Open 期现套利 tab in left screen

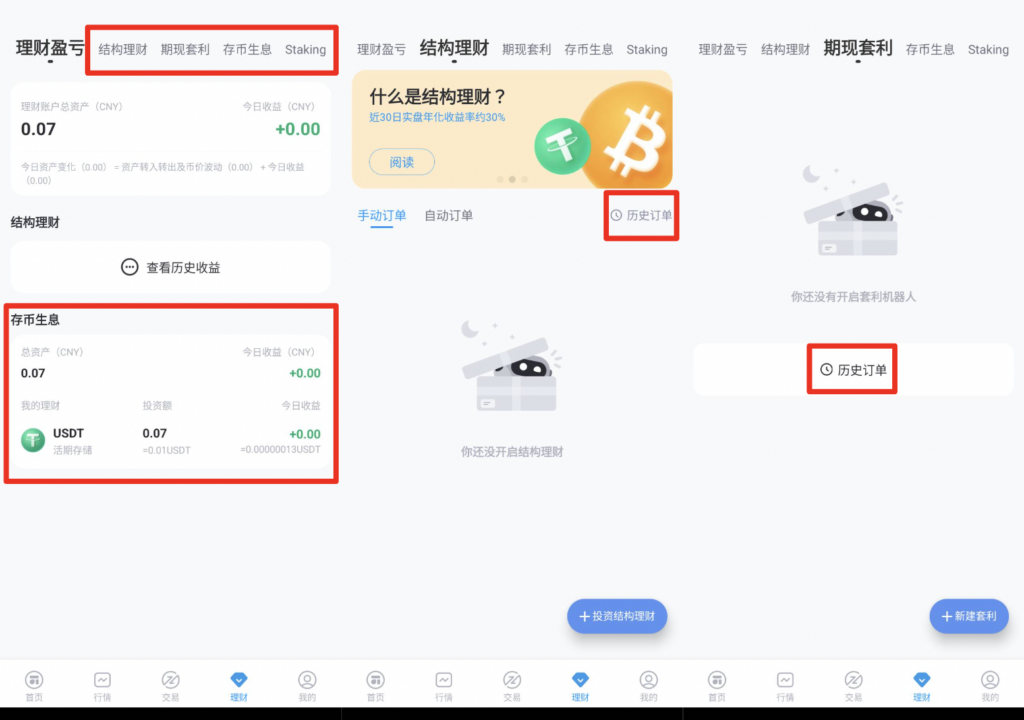(x=185, y=50)
